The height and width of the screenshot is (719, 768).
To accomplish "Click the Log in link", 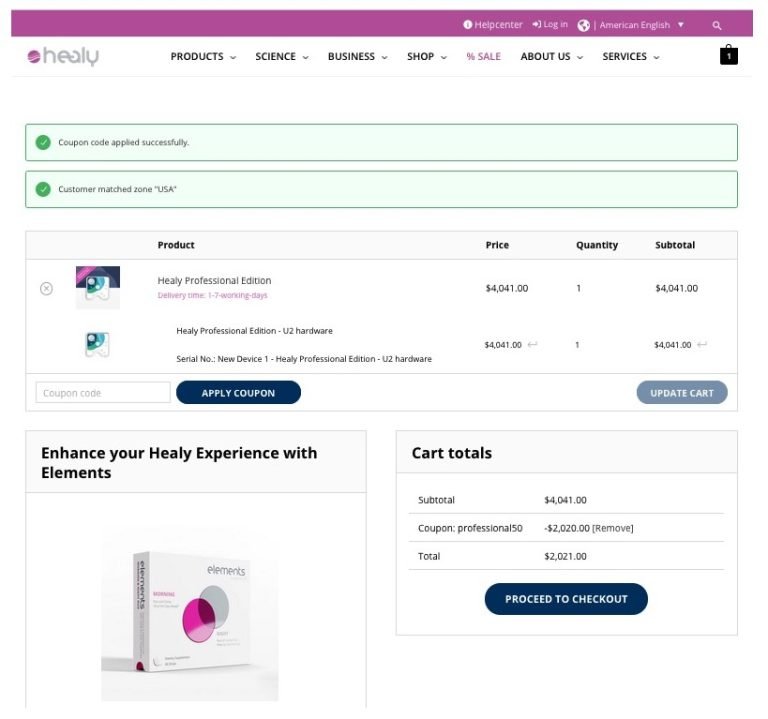I will point(555,24).
